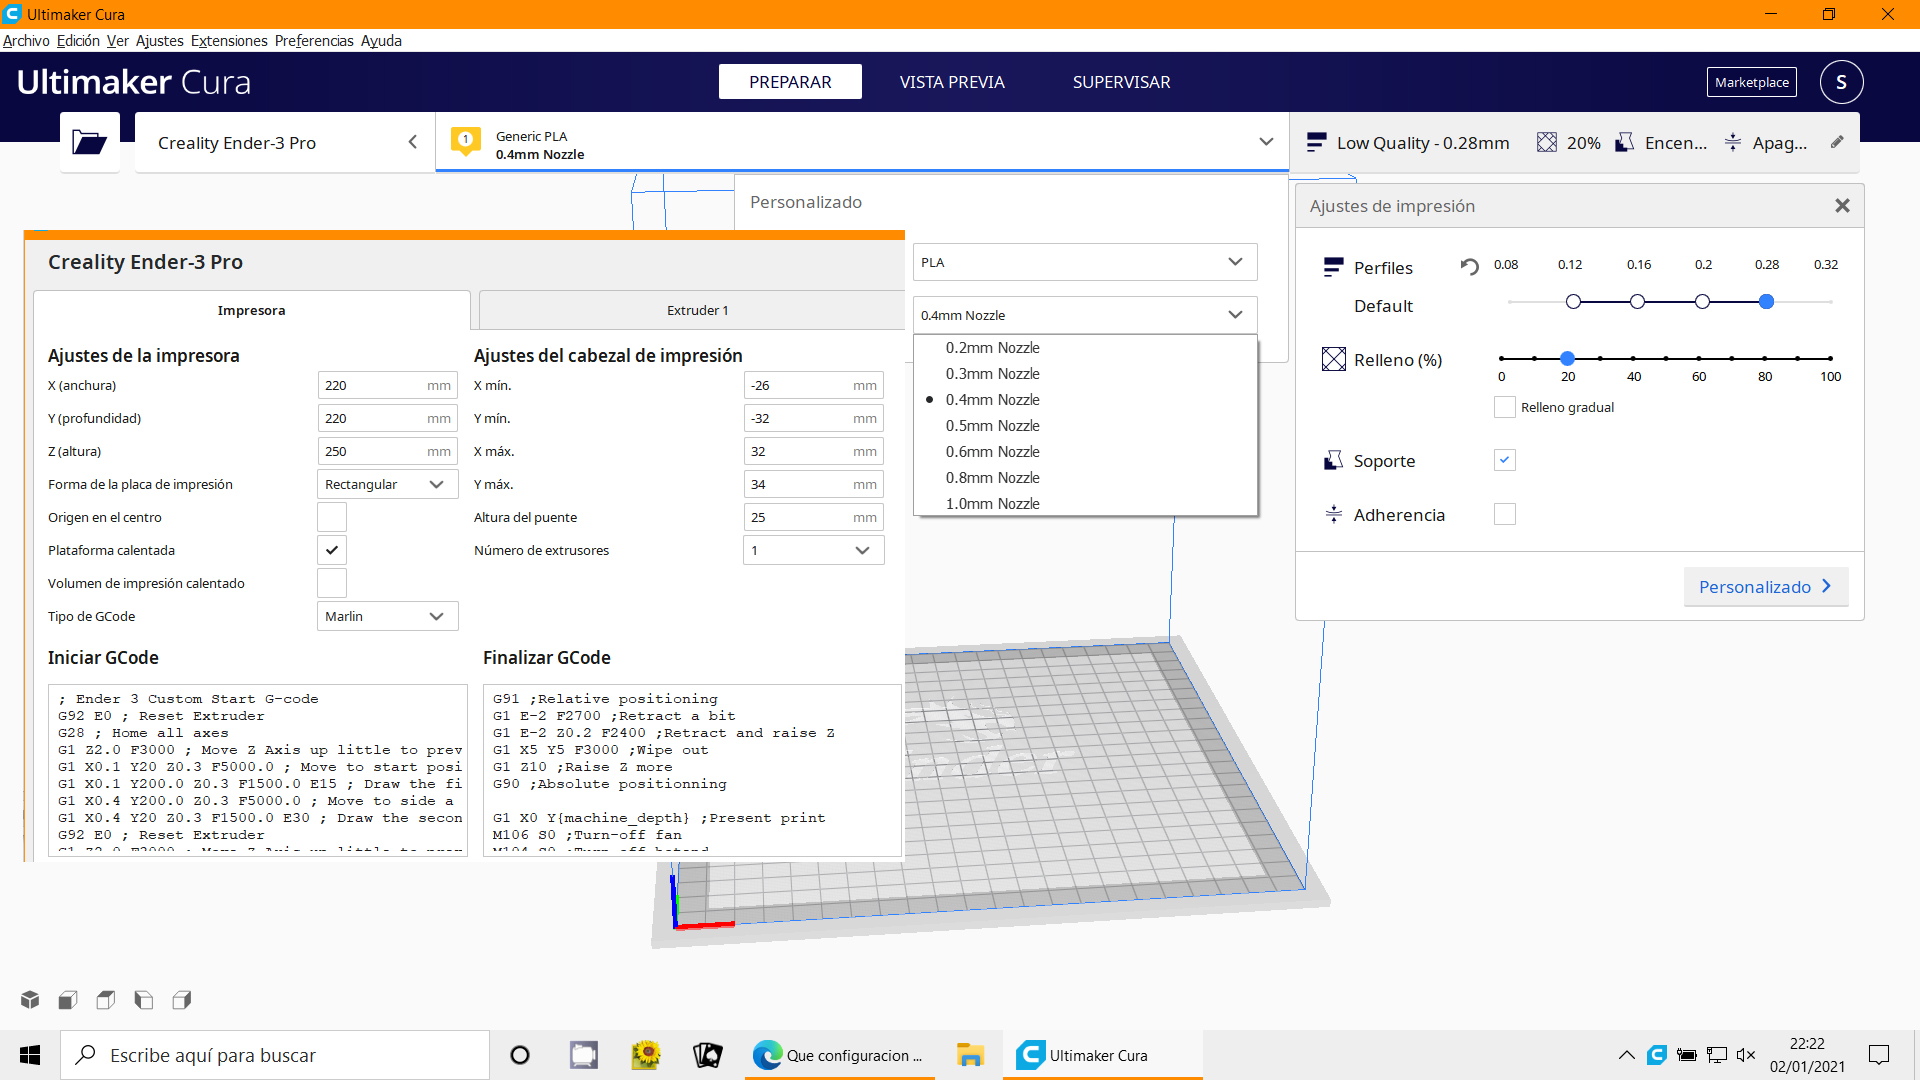The width and height of the screenshot is (1920, 1080).
Task: Enable the Adherencia checkbox
Action: pyautogui.click(x=1504, y=514)
